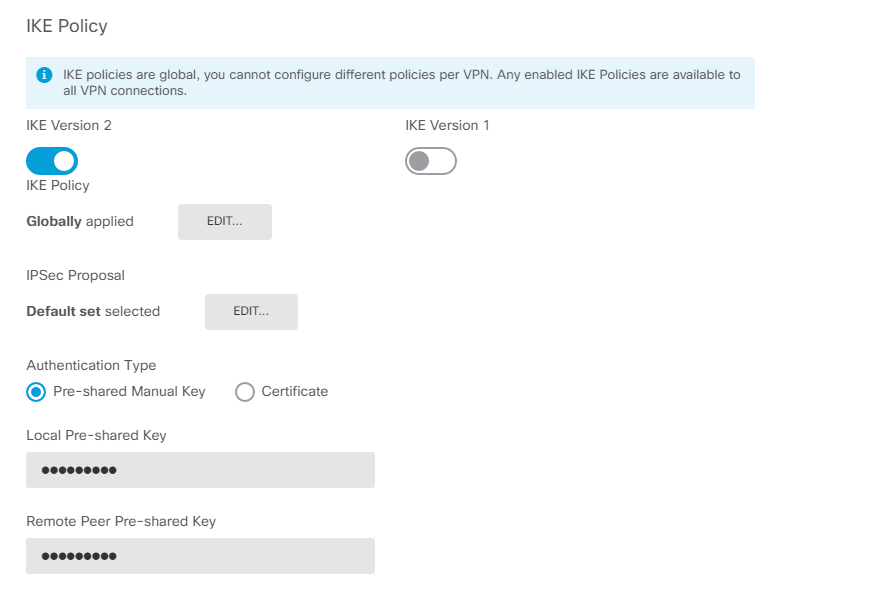
Task: Focus the Remote Peer Pre-shared Key field
Action: 200,556
